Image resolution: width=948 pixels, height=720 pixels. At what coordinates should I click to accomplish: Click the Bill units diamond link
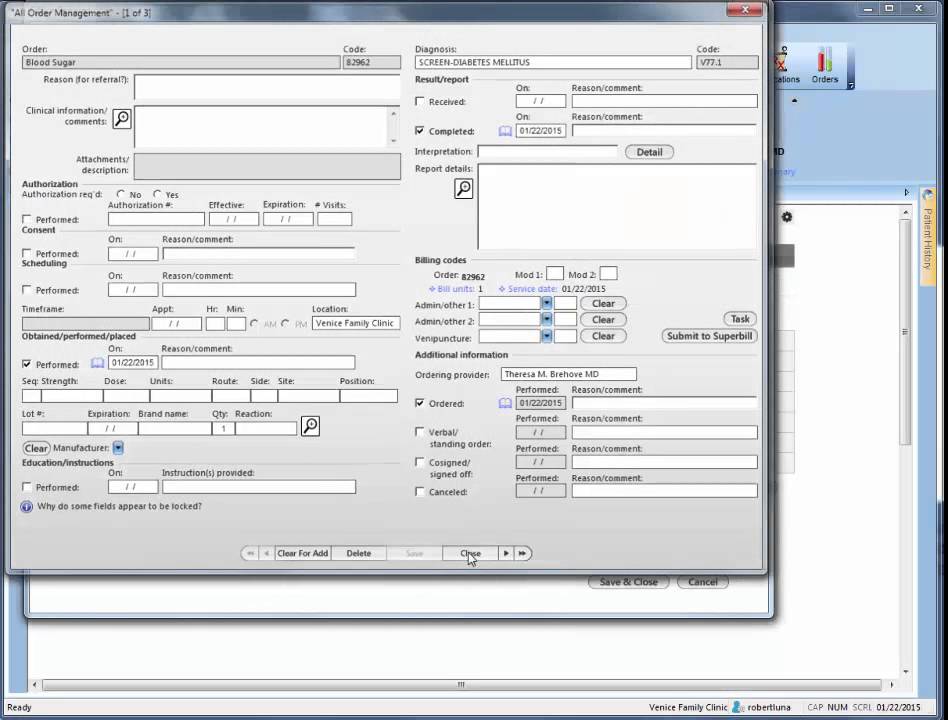[456, 289]
